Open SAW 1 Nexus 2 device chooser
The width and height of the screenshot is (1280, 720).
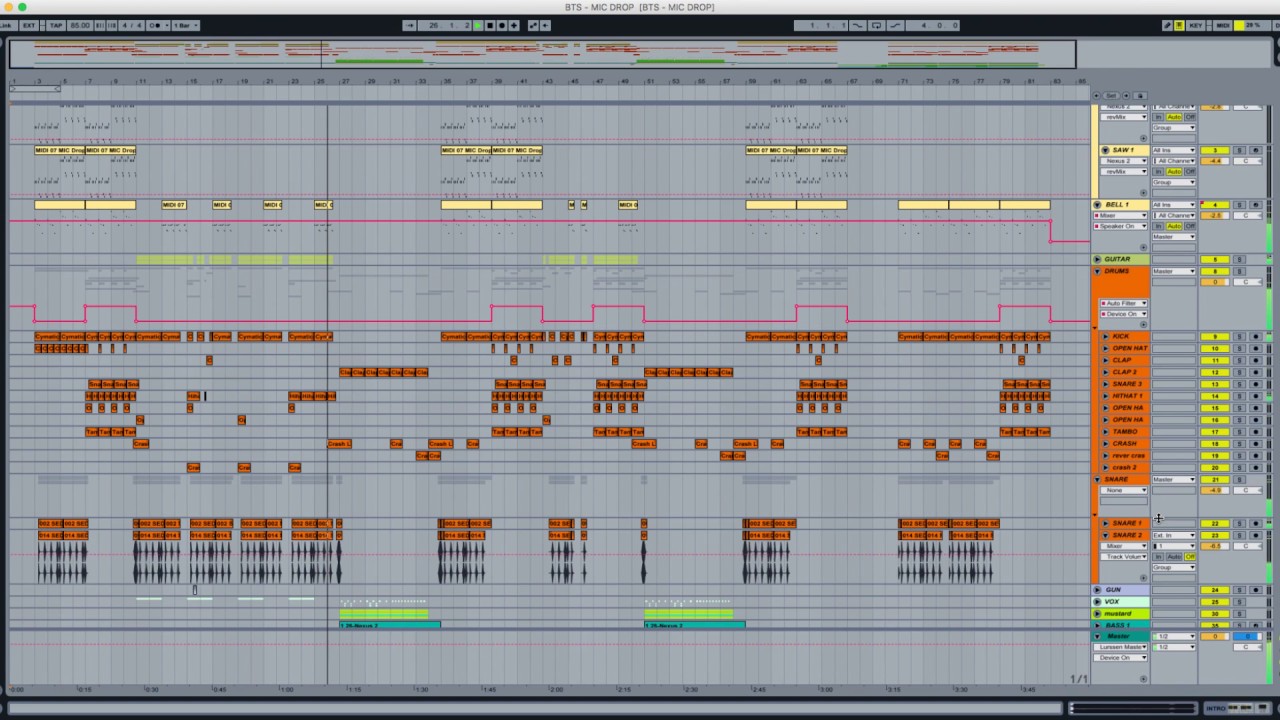click(x=1124, y=161)
